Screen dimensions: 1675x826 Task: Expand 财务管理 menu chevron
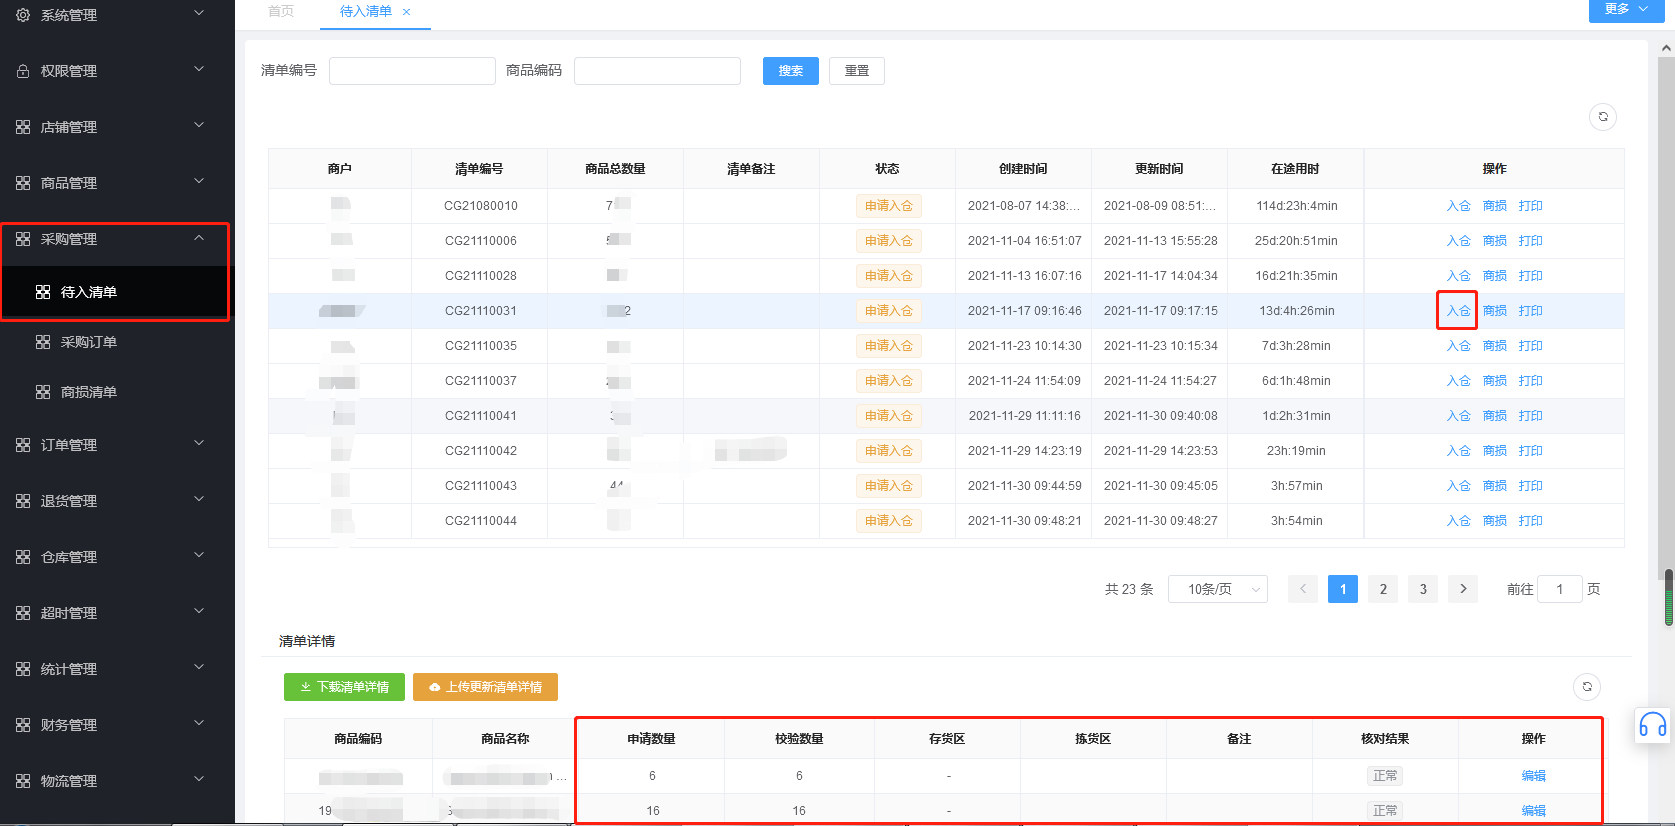pyautogui.click(x=199, y=723)
